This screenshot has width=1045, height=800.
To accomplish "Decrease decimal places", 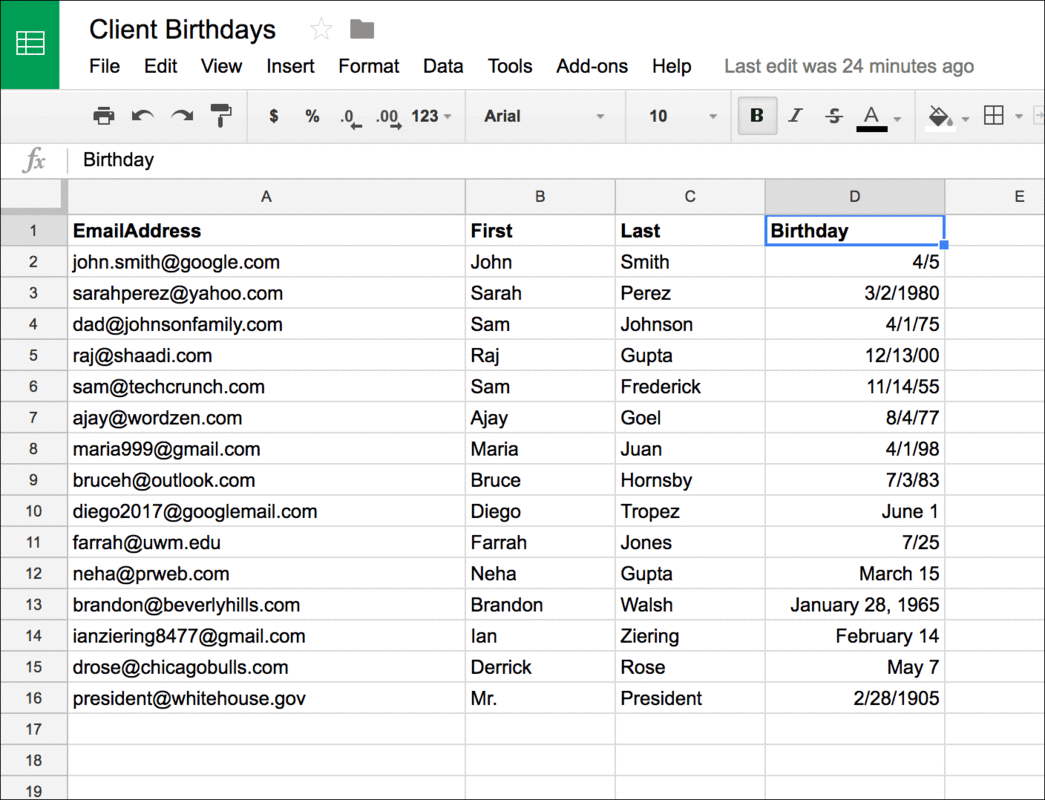I will (349, 115).
